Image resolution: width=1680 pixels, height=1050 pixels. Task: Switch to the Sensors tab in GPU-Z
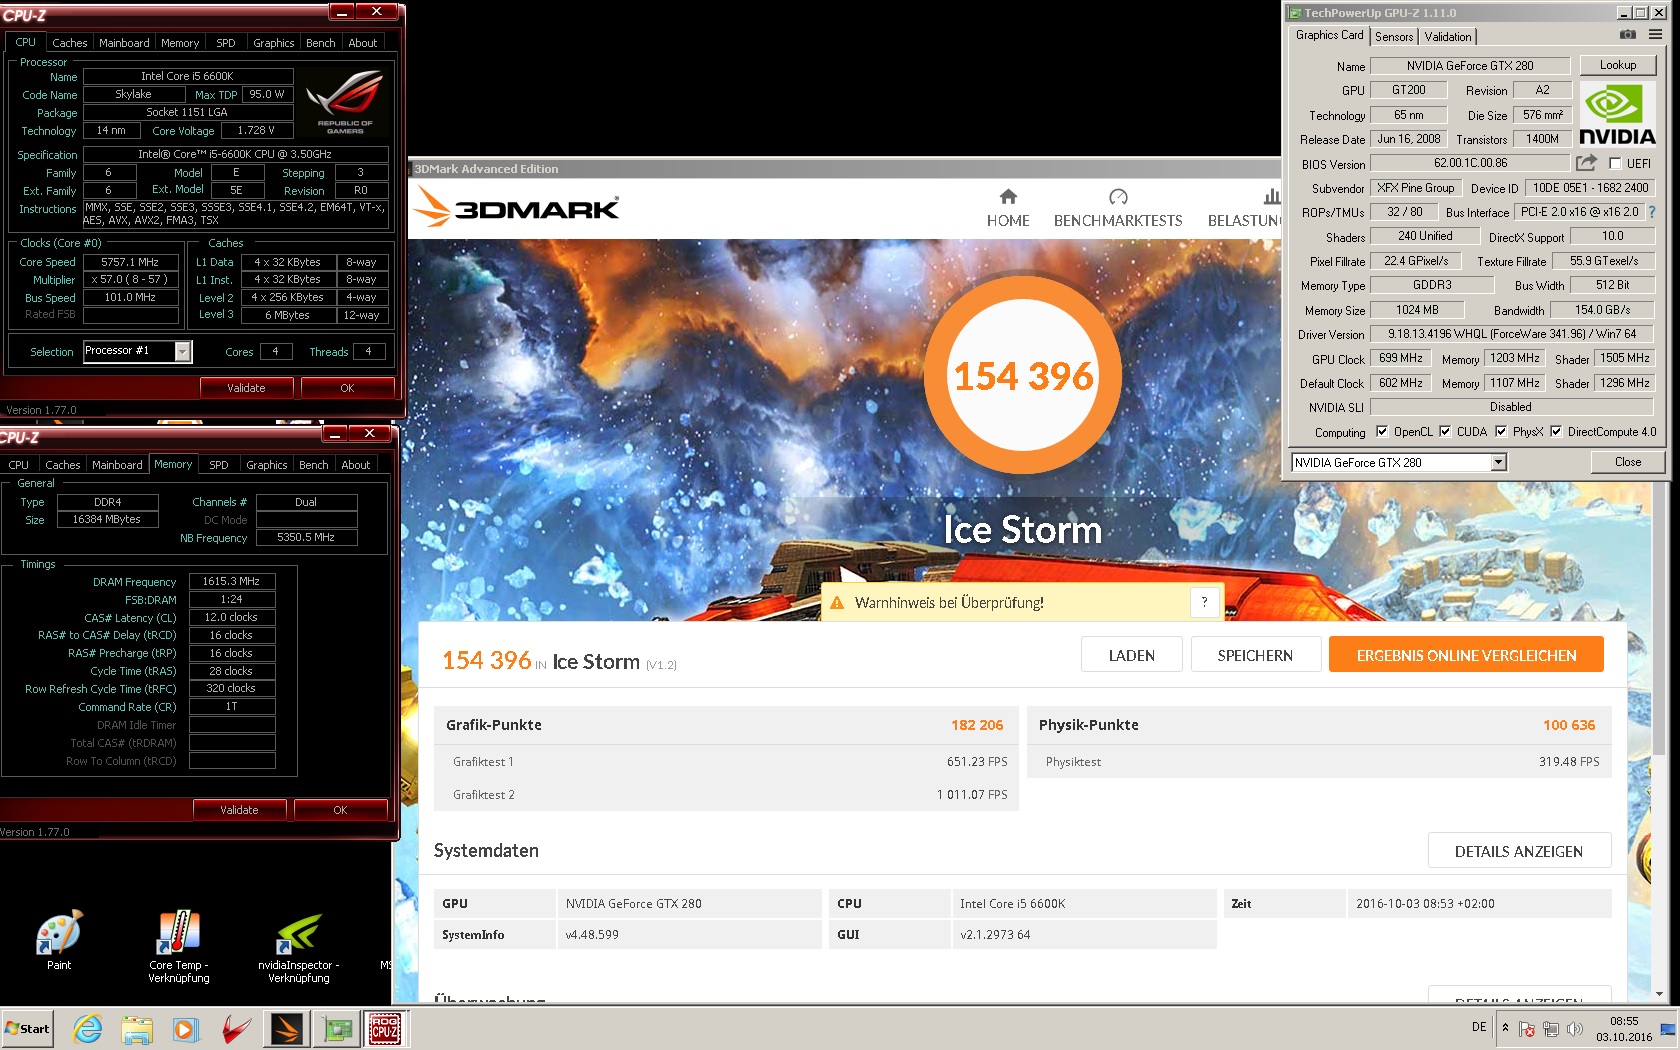click(x=1394, y=37)
